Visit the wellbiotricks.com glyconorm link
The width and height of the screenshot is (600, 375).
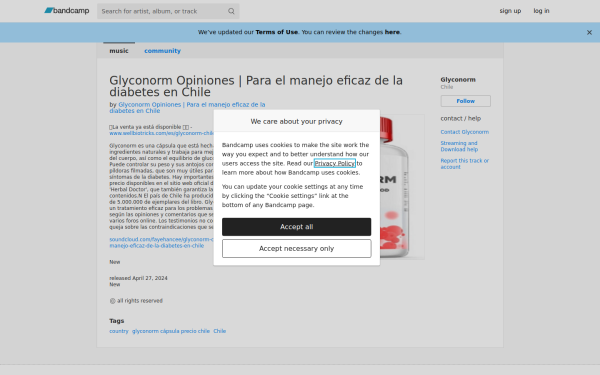(161, 133)
